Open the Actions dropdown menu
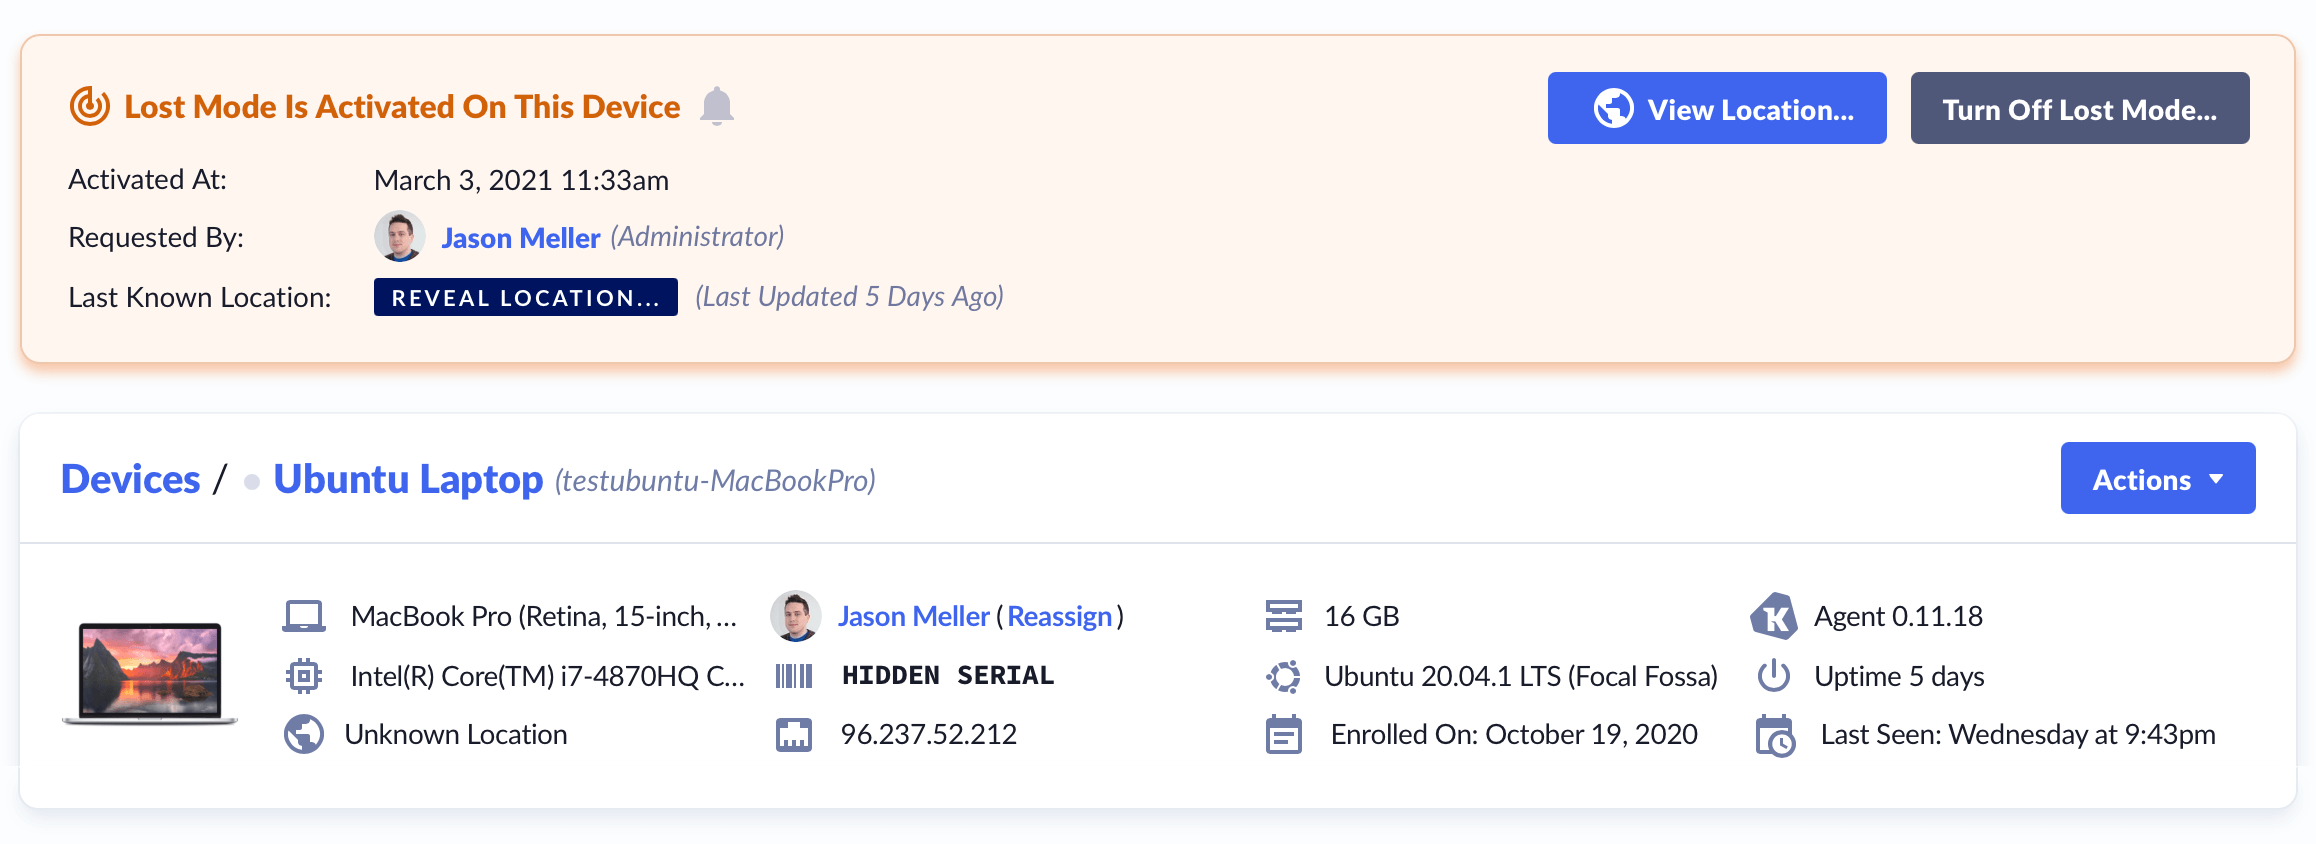 click(x=2157, y=479)
